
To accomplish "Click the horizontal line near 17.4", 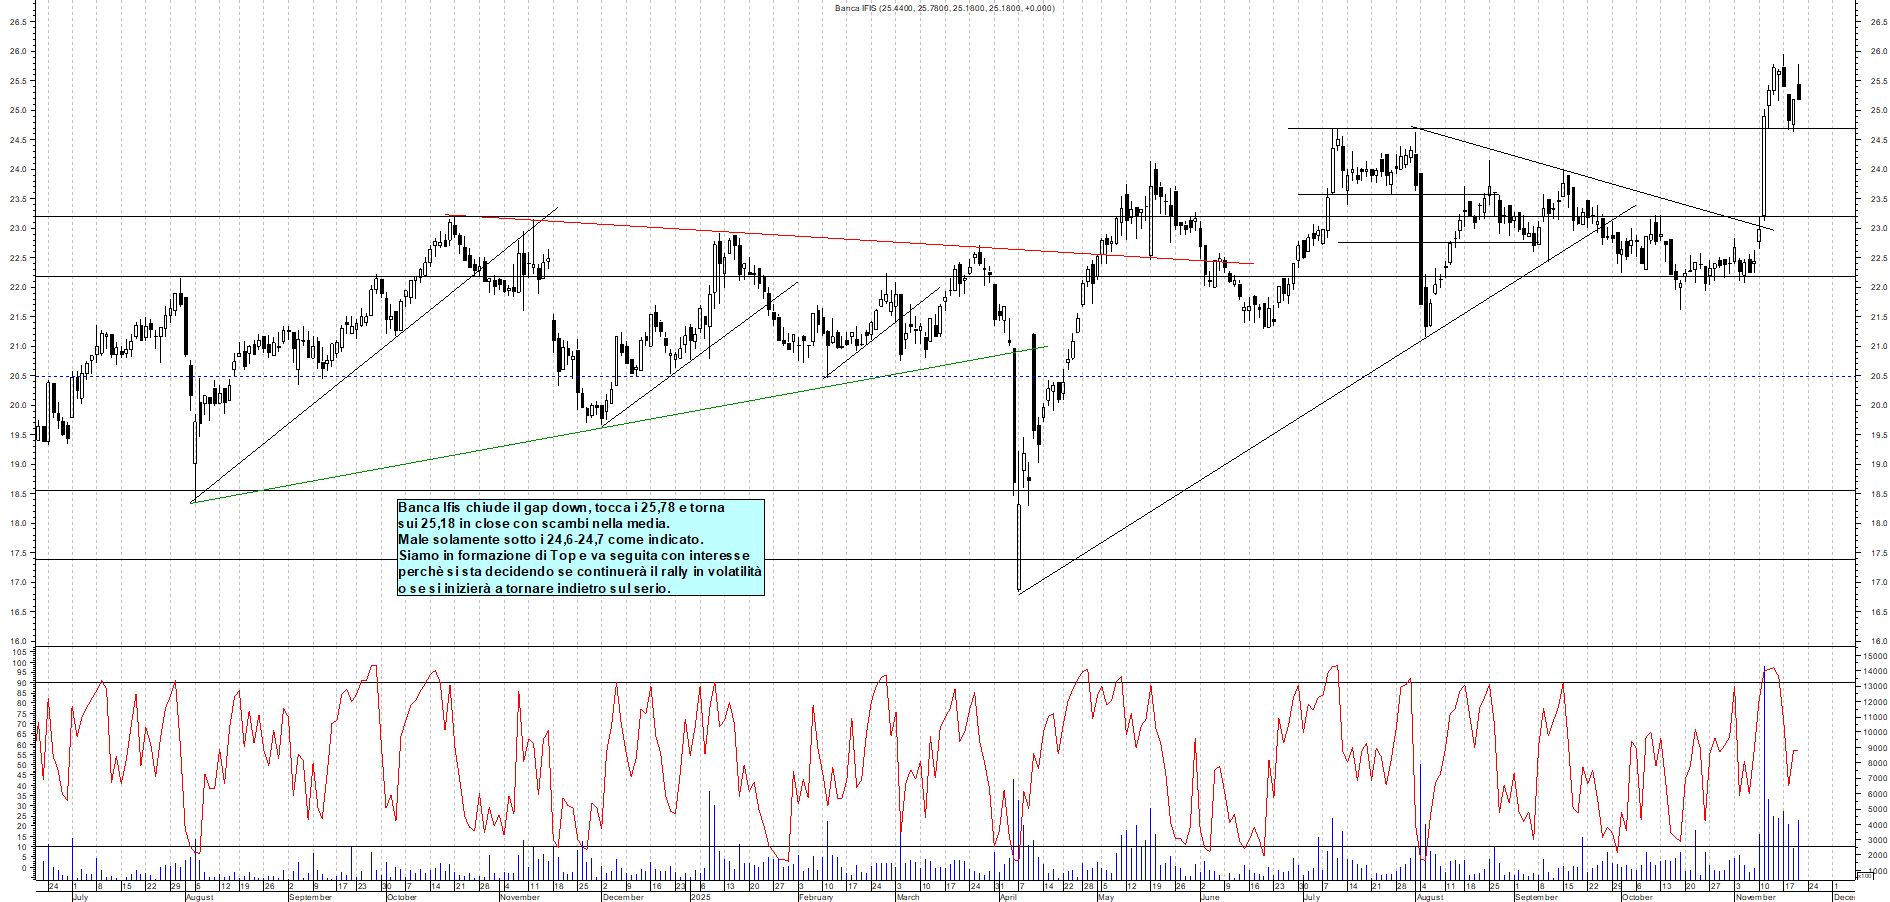I will [x=1200, y=559].
